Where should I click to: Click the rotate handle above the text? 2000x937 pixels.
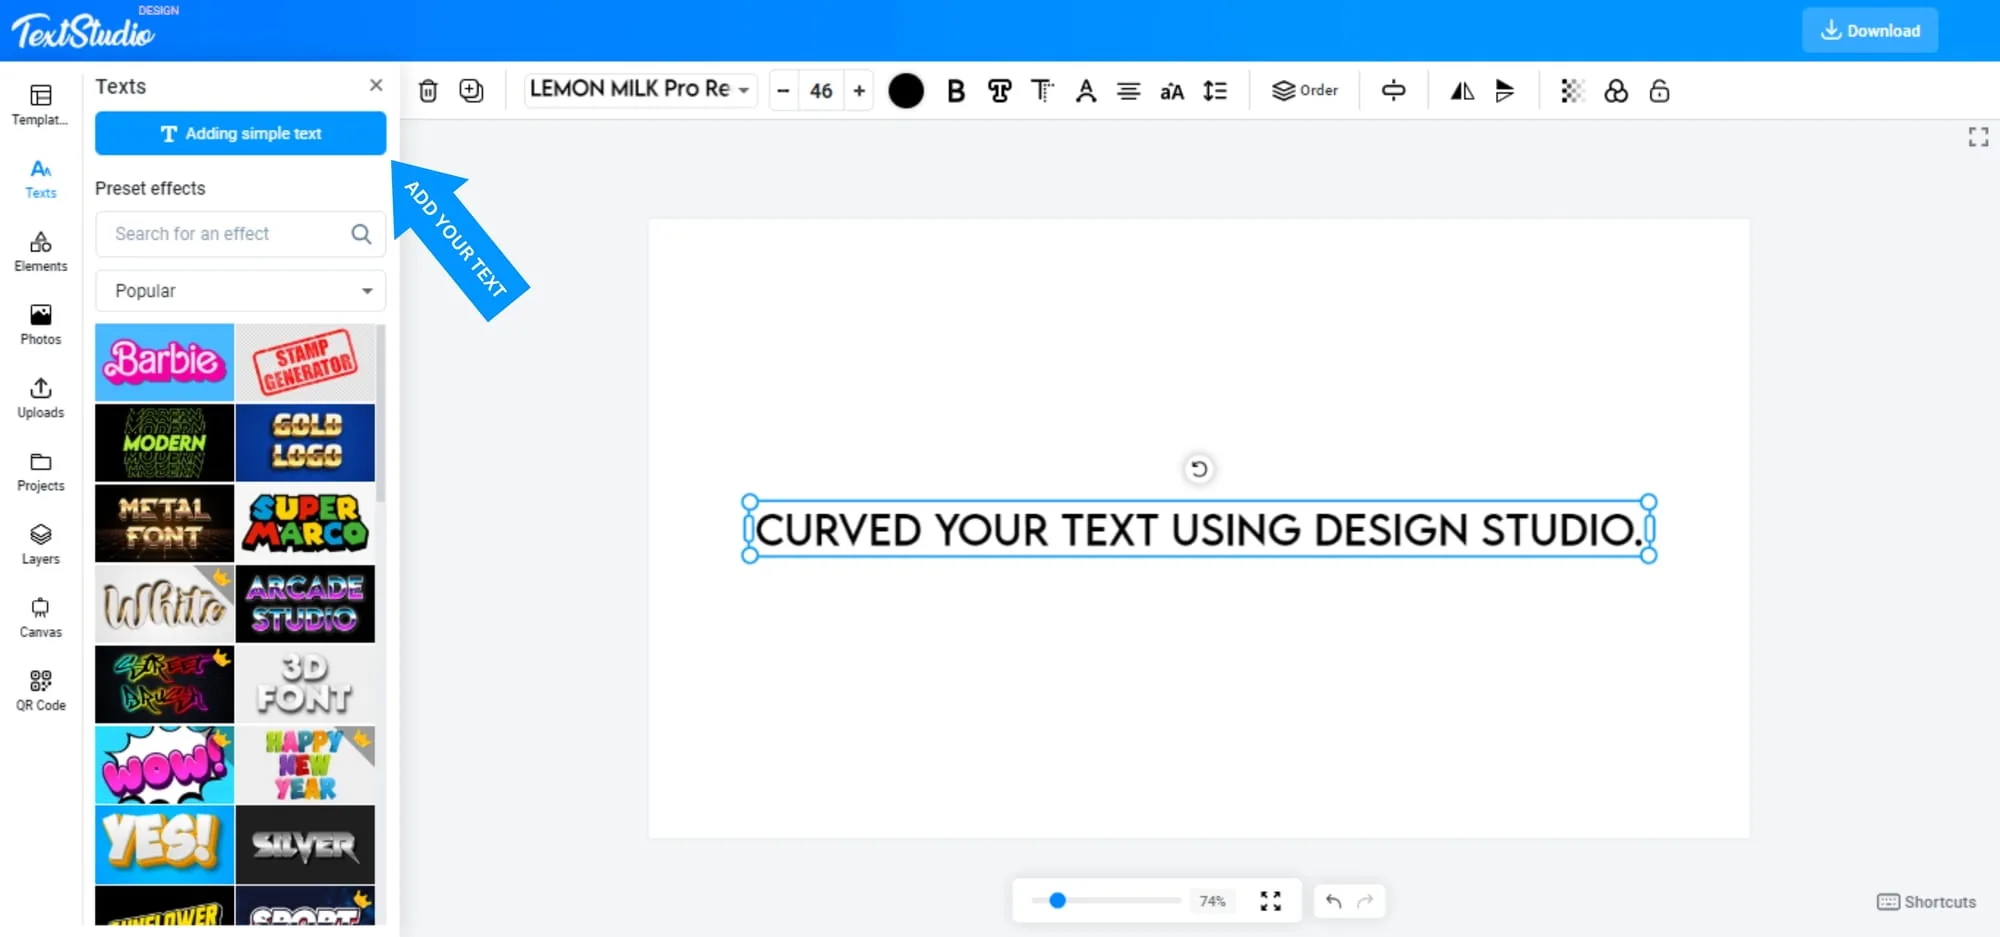[1198, 468]
